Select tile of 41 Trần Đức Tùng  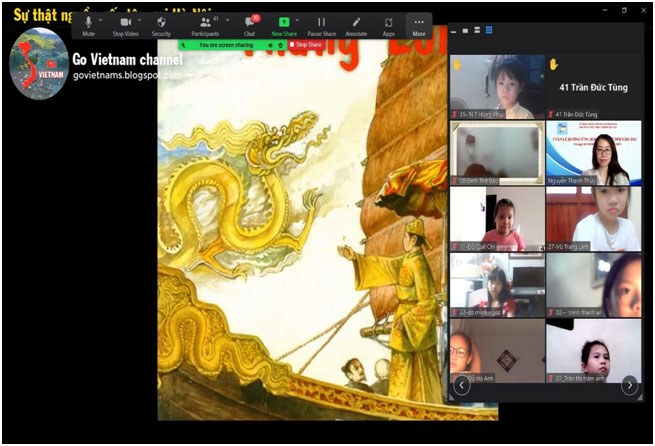(x=594, y=87)
